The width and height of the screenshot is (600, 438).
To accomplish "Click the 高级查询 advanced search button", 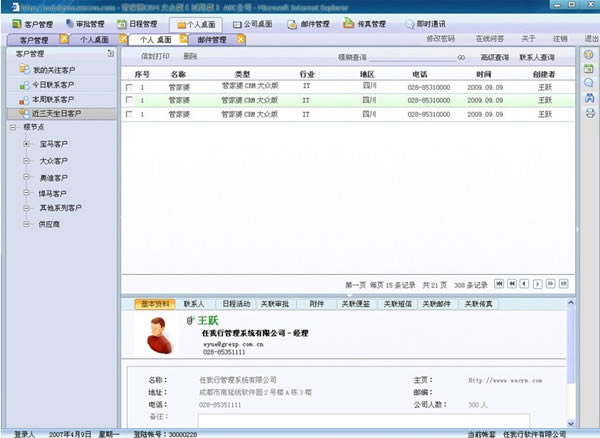I will 494,57.
